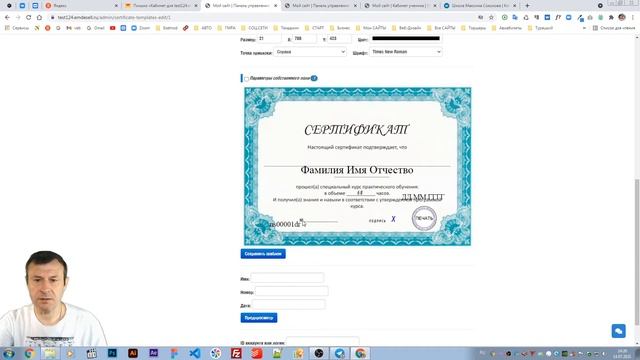
Task: Toggle the custom logo parameters checkbox
Action: [247, 79]
